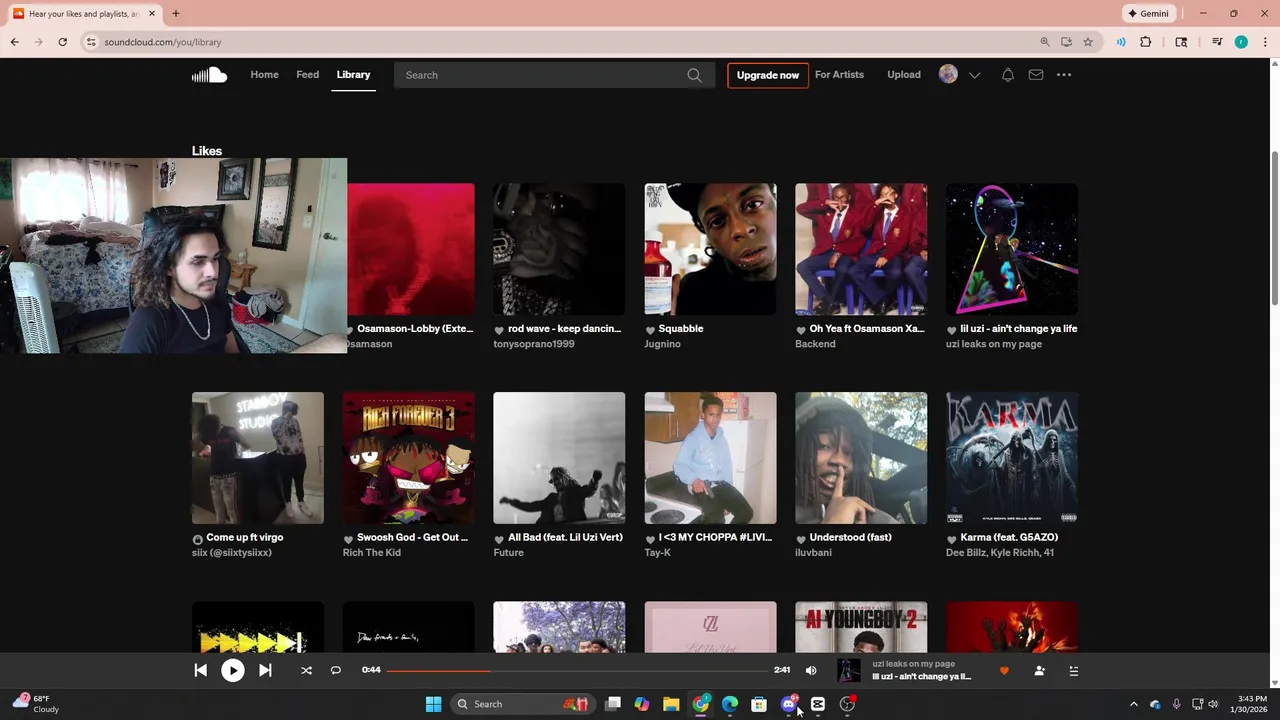The width and height of the screenshot is (1280, 720).
Task: Go to the Feed tab
Action: (307, 75)
